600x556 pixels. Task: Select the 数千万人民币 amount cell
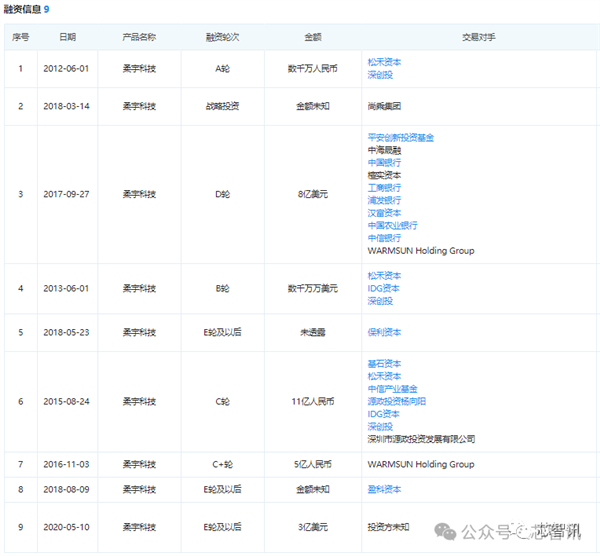[x=313, y=68]
